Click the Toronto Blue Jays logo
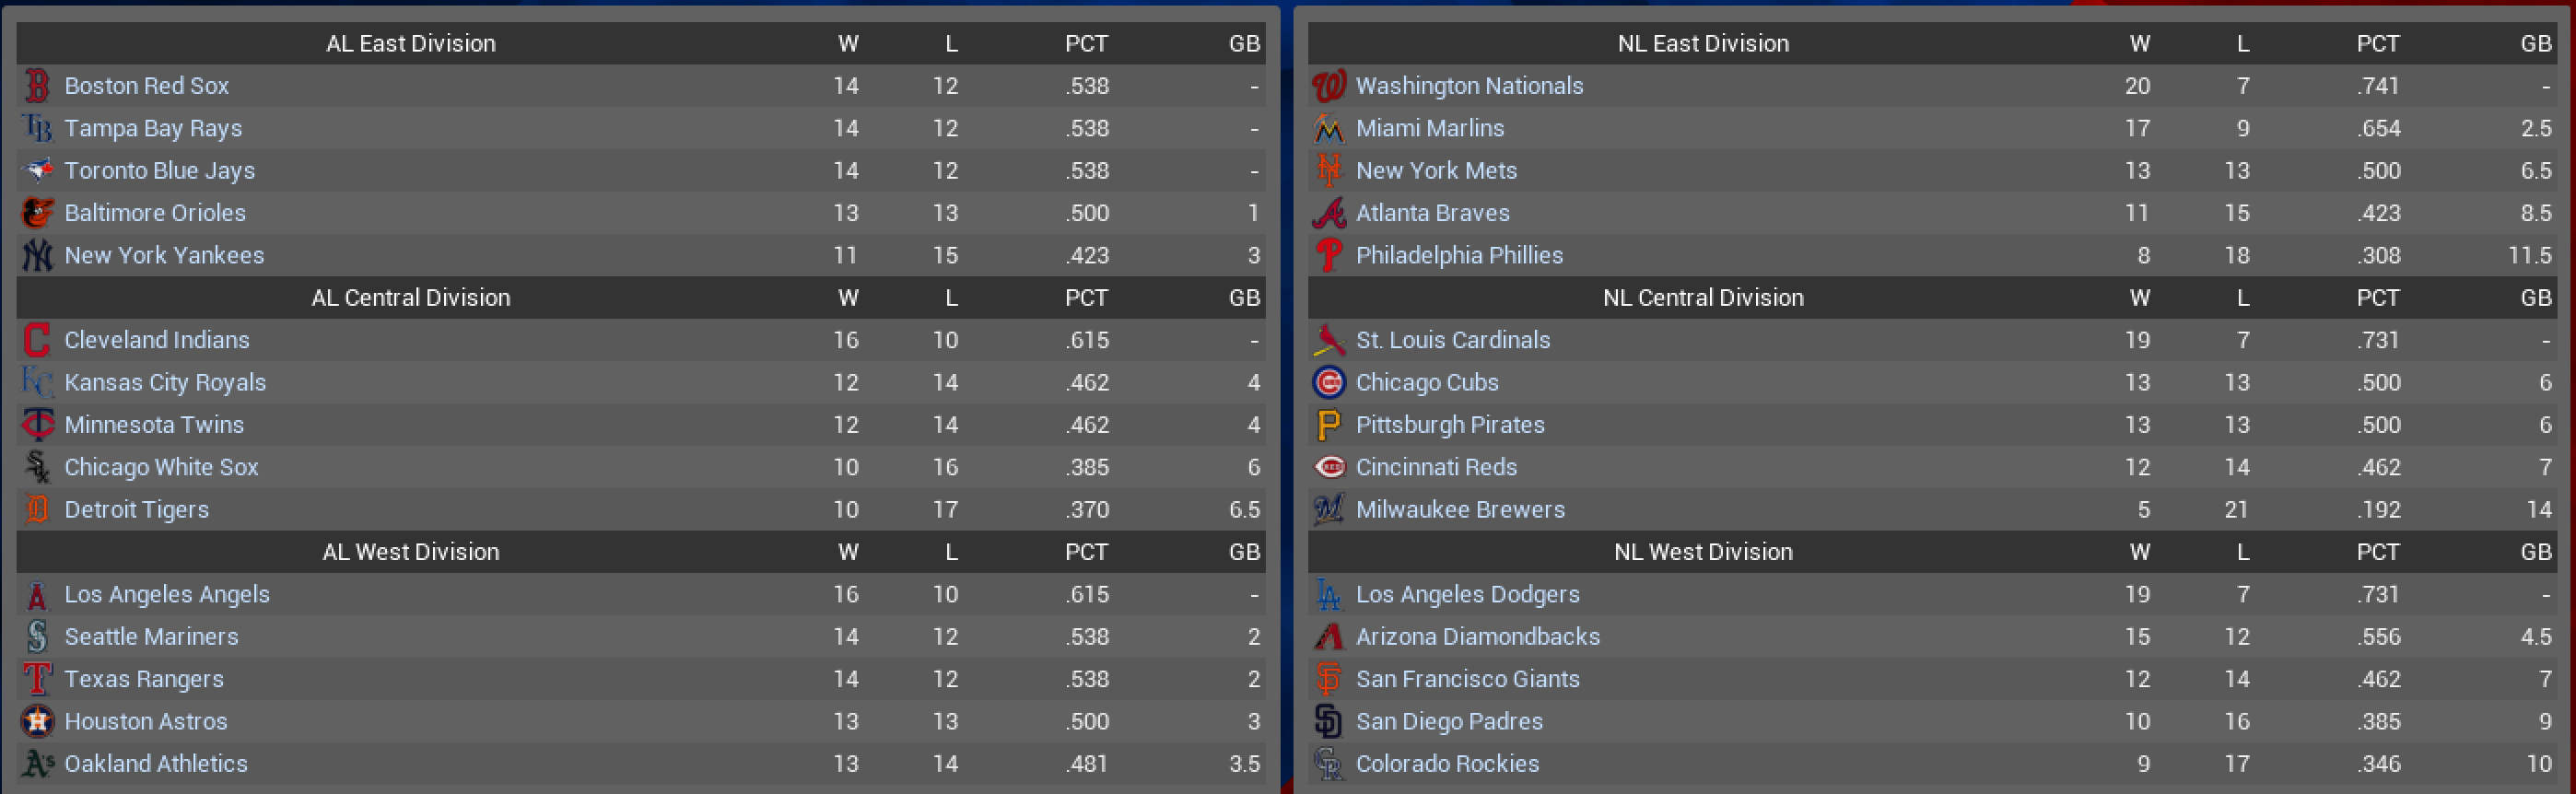The height and width of the screenshot is (794, 2576). (37, 171)
